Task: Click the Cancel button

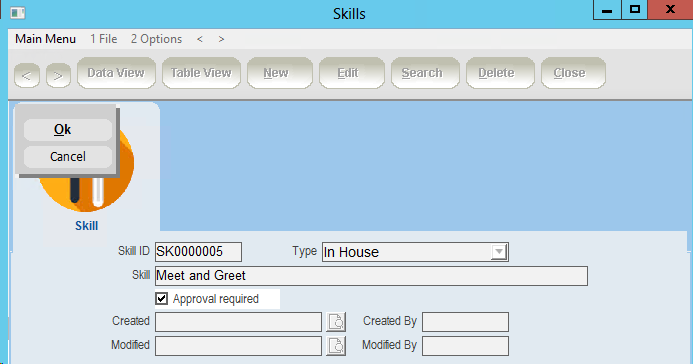Action: pyautogui.click(x=68, y=157)
